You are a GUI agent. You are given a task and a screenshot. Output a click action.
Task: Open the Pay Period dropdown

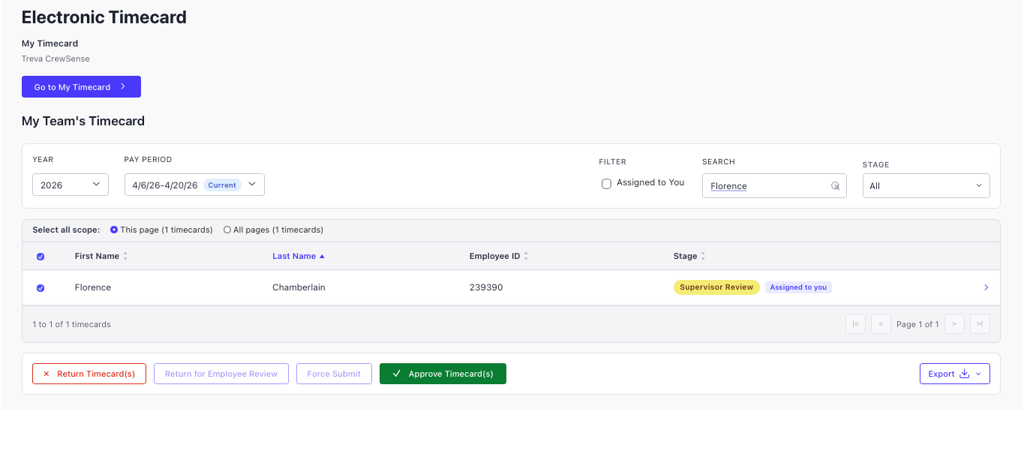tap(195, 185)
